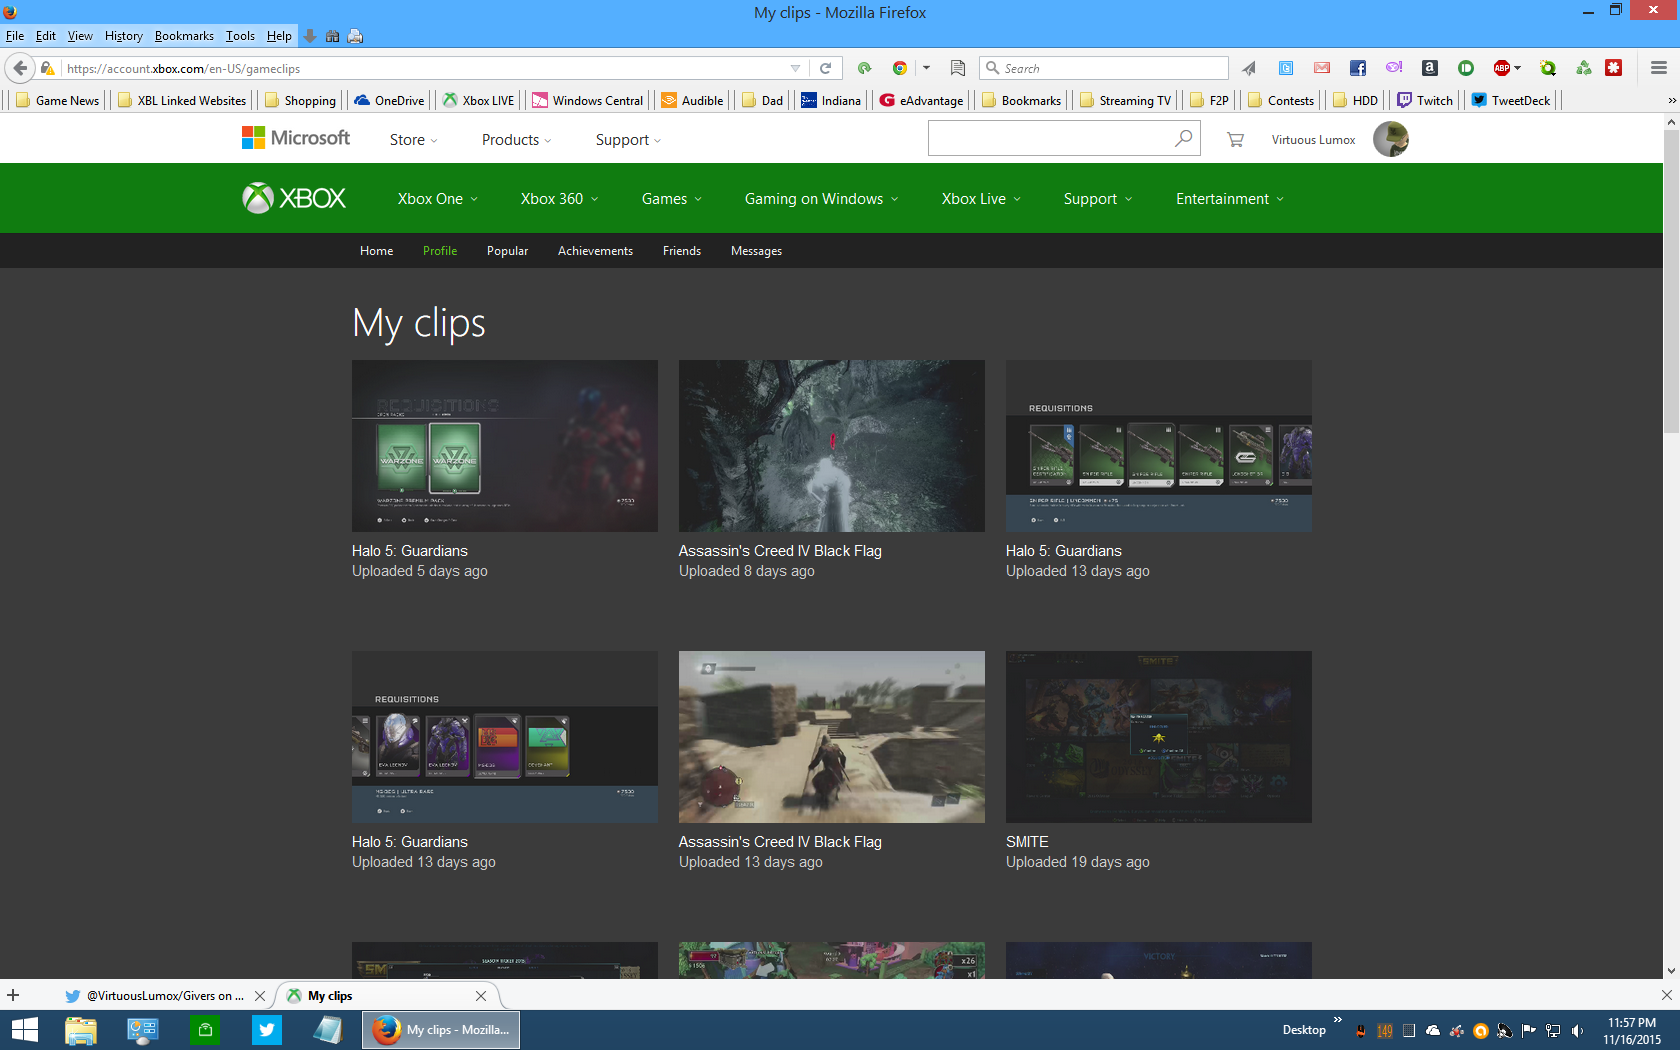Viewport: 1680px width, 1050px height.
Task: Click the Microsoft logo
Action: click(x=296, y=138)
